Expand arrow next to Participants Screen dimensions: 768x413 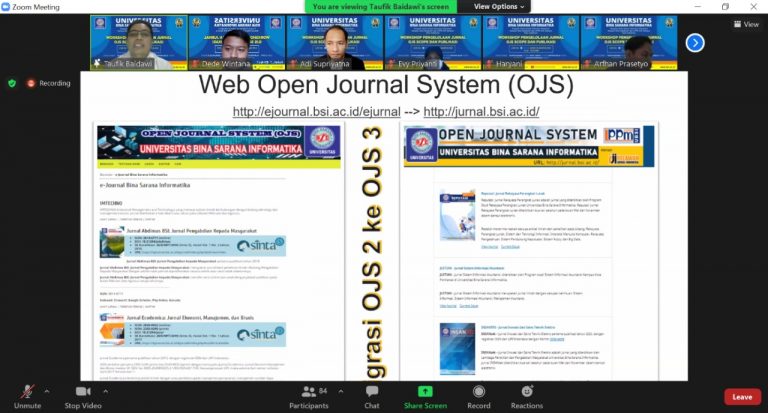341,391
